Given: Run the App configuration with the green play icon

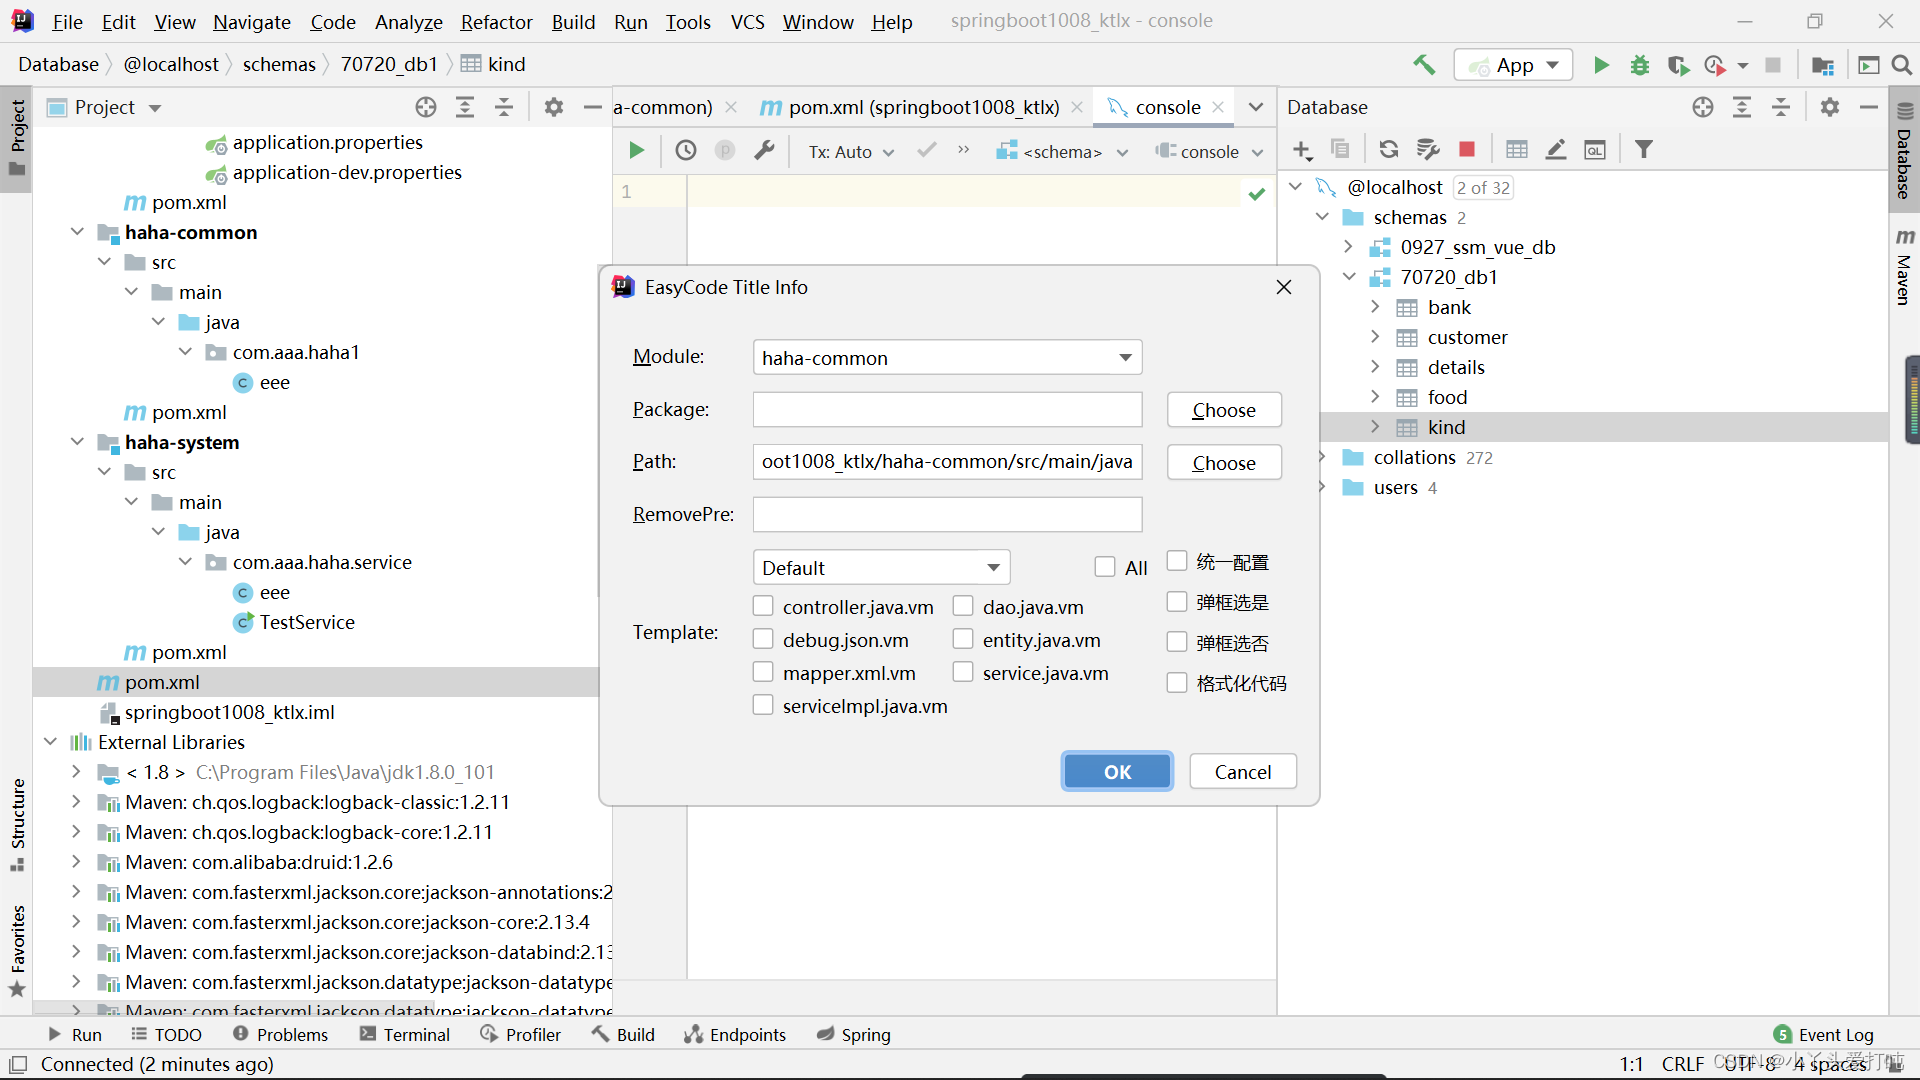Looking at the screenshot, I should click(x=1601, y=65).
